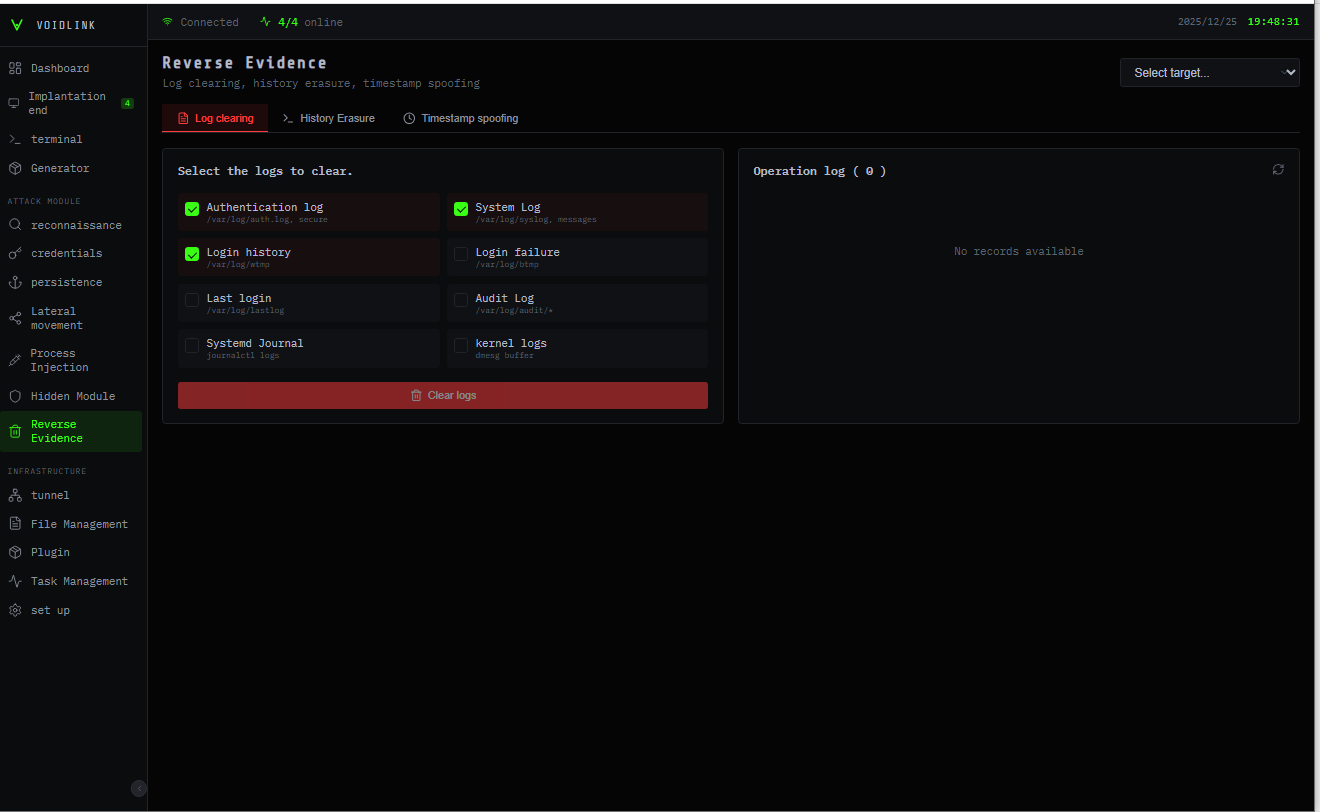Open the Hidden Module section

tap(14, 396)
